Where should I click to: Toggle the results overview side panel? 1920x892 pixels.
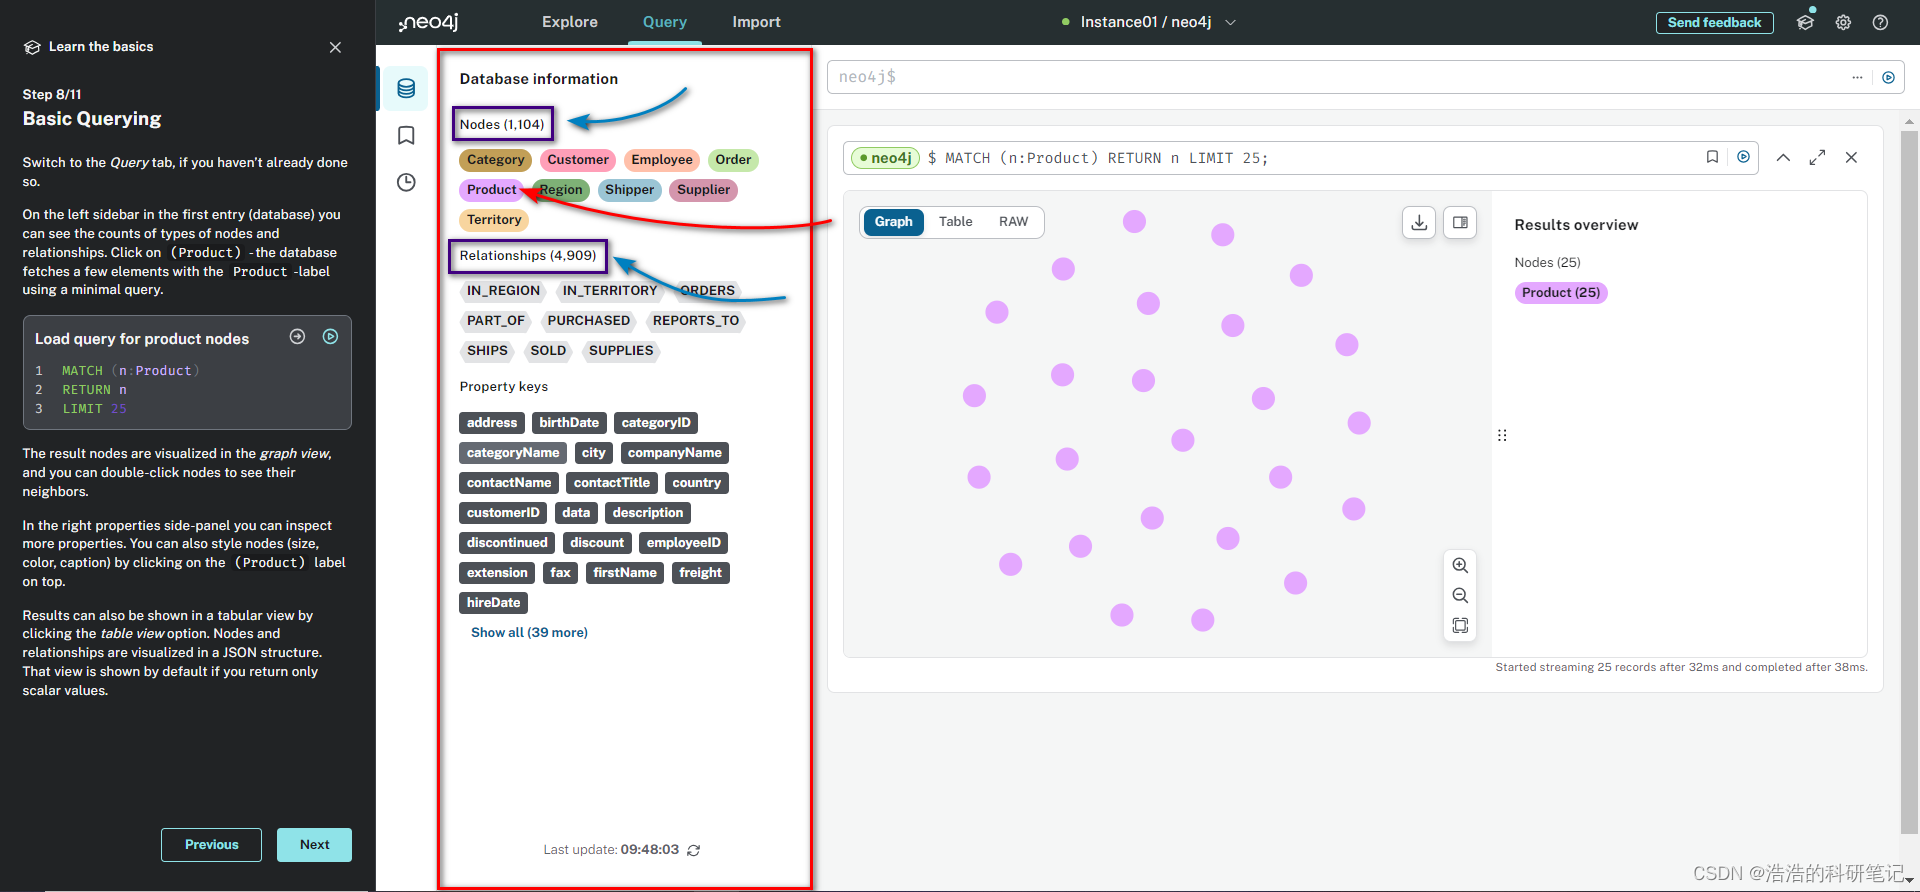click(1460, 222)
